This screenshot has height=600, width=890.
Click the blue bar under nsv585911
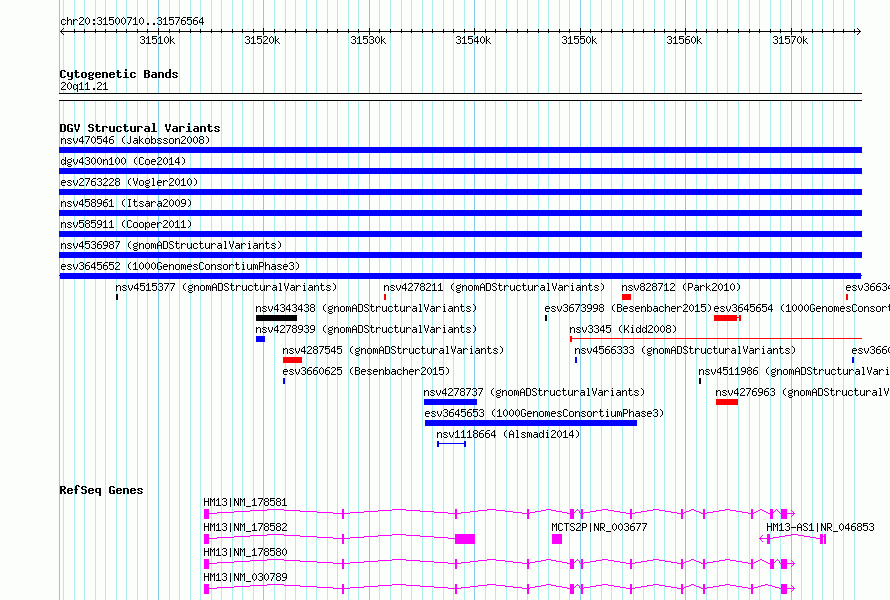(x=460, y=234)
